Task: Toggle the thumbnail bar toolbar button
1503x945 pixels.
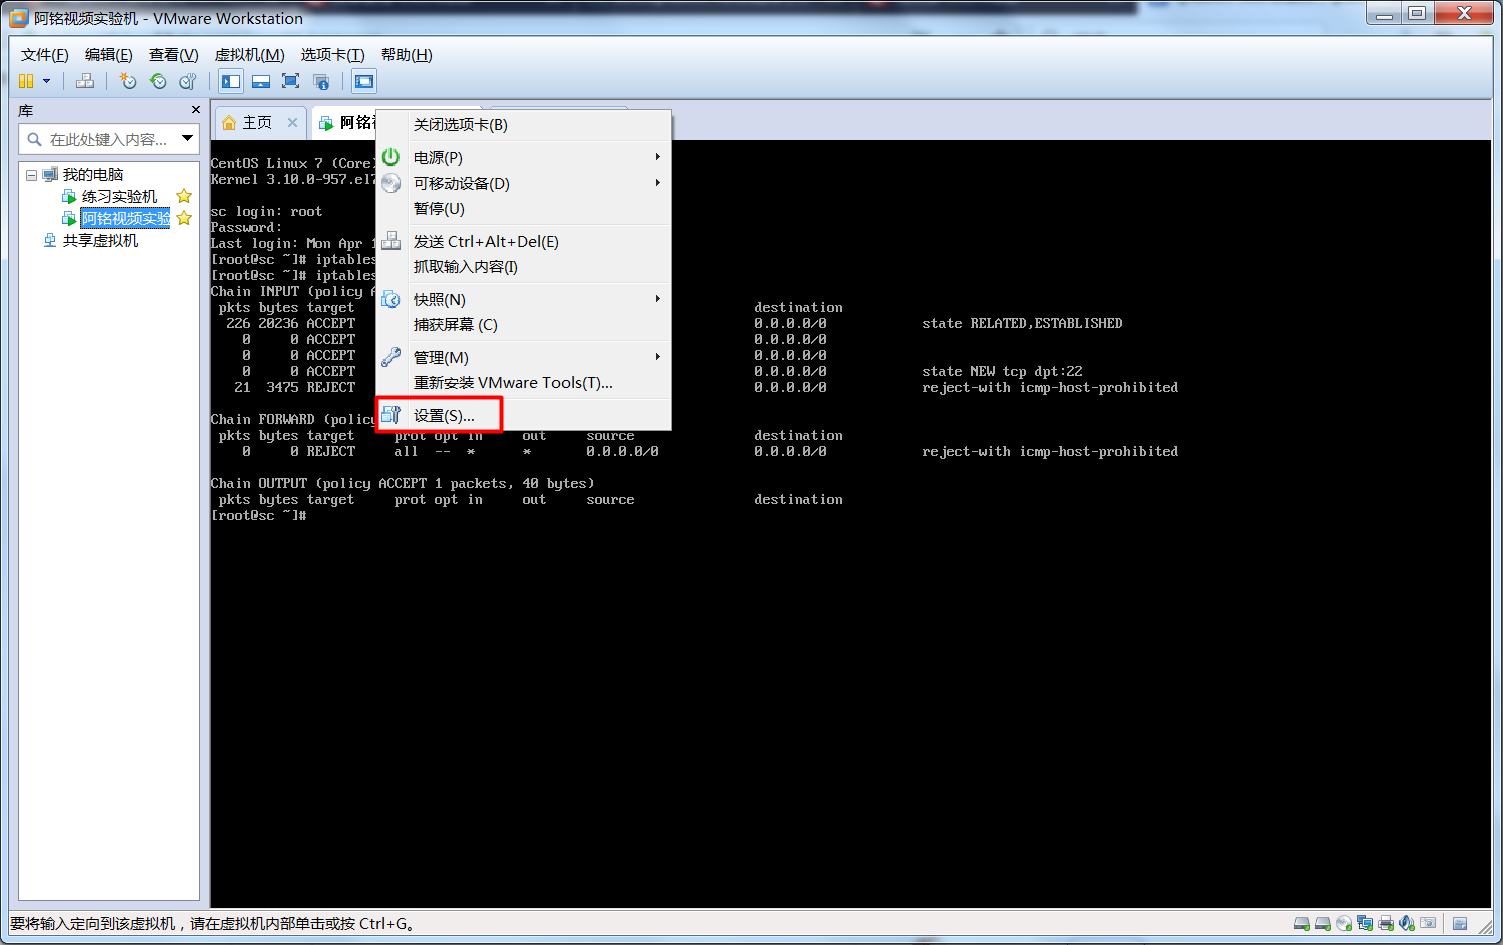Action: click(261, 81)
